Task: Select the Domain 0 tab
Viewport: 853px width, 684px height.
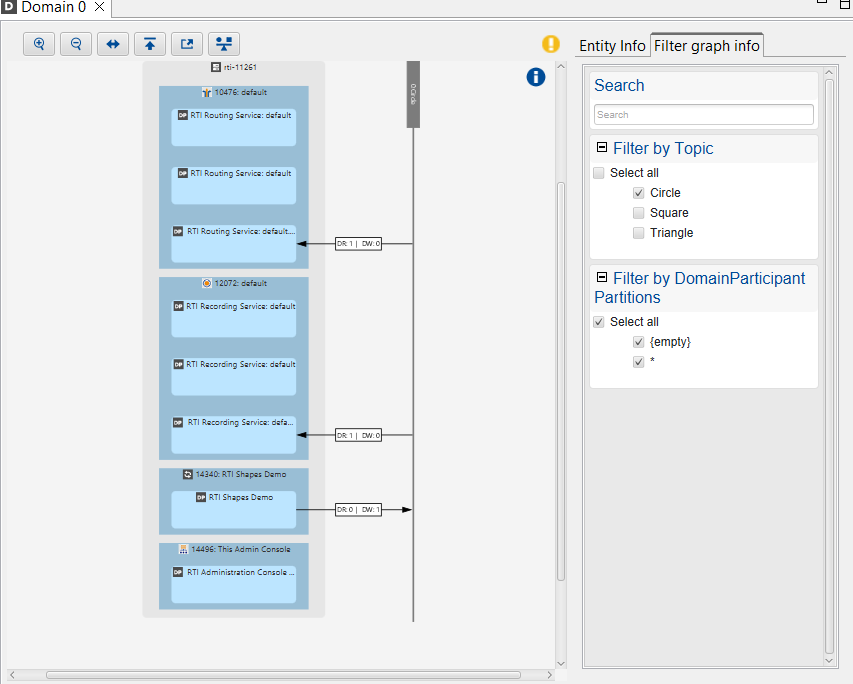Action: point(45,7)
